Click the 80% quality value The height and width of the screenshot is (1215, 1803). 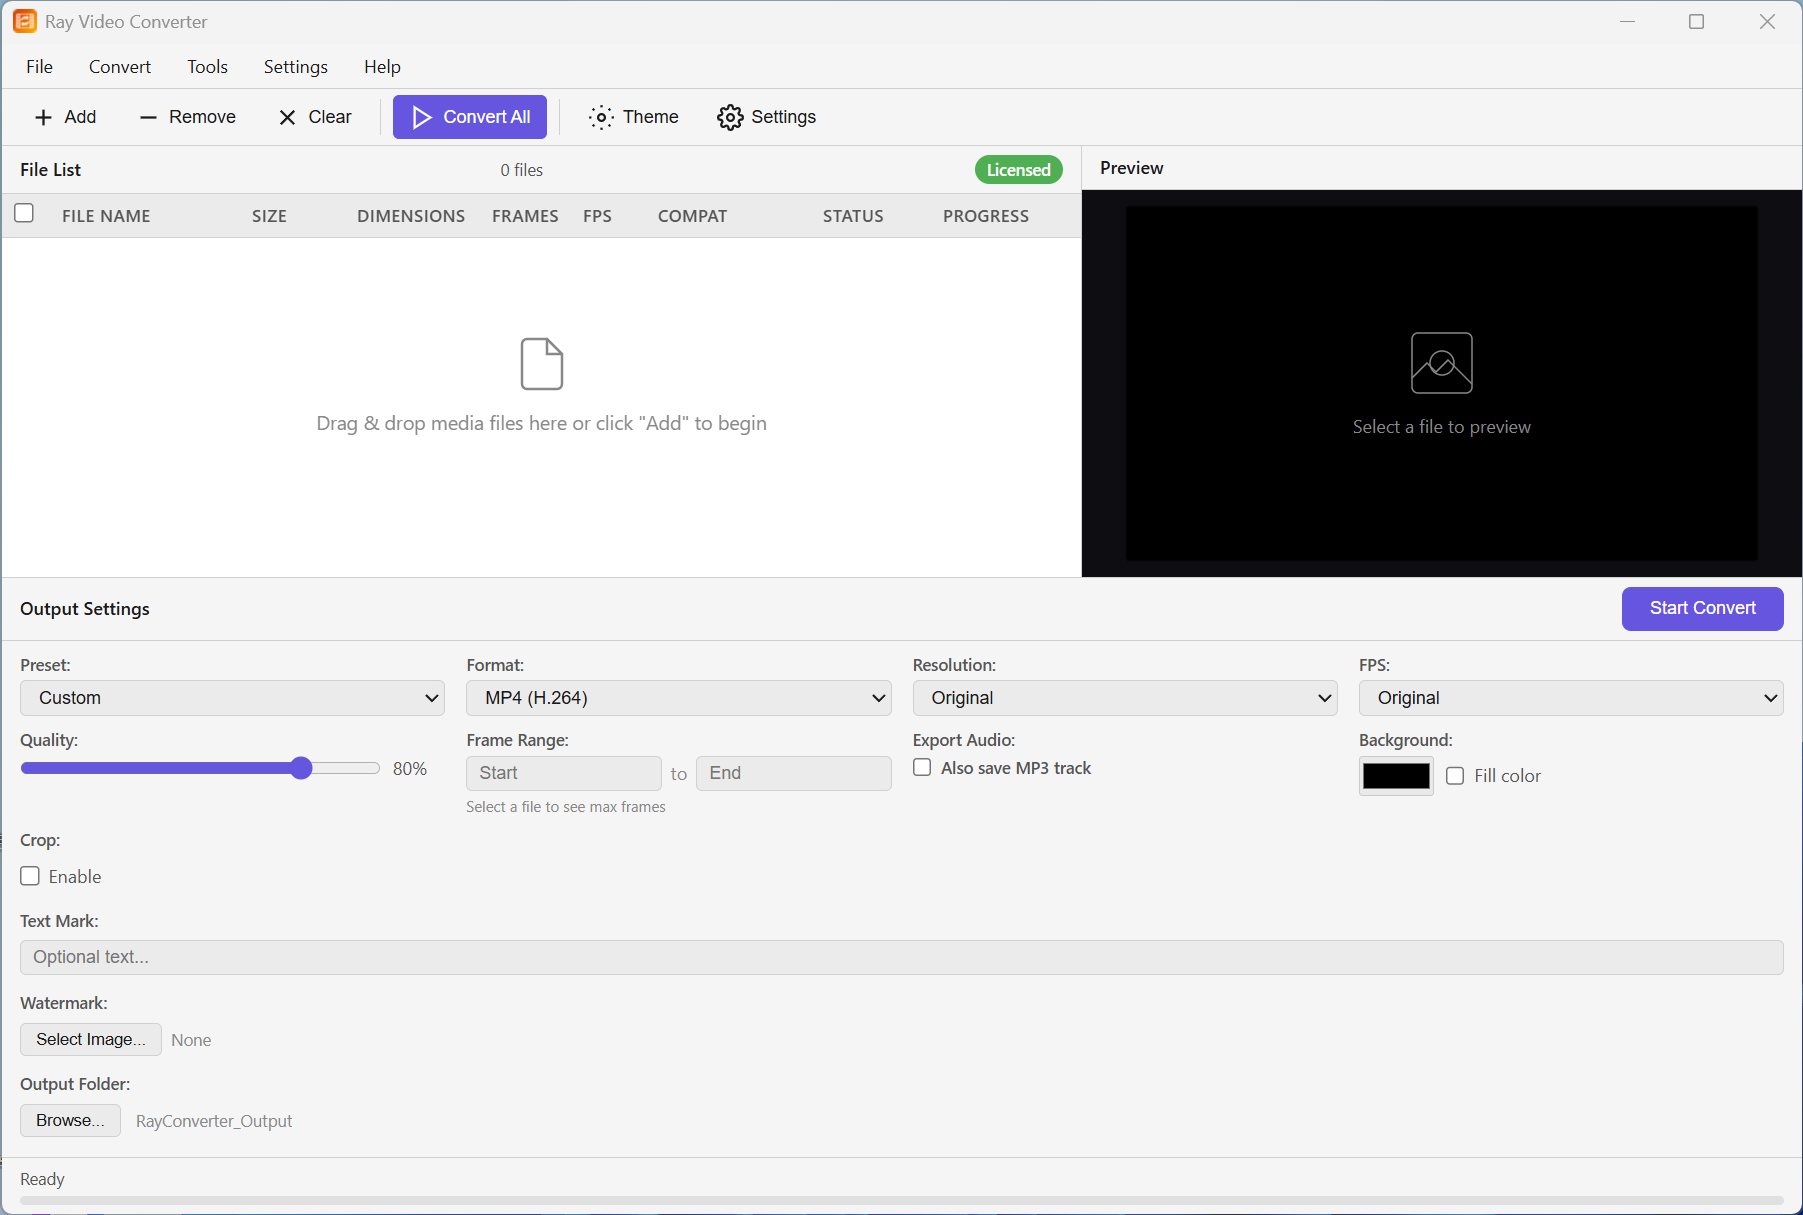tap(410, 768)
